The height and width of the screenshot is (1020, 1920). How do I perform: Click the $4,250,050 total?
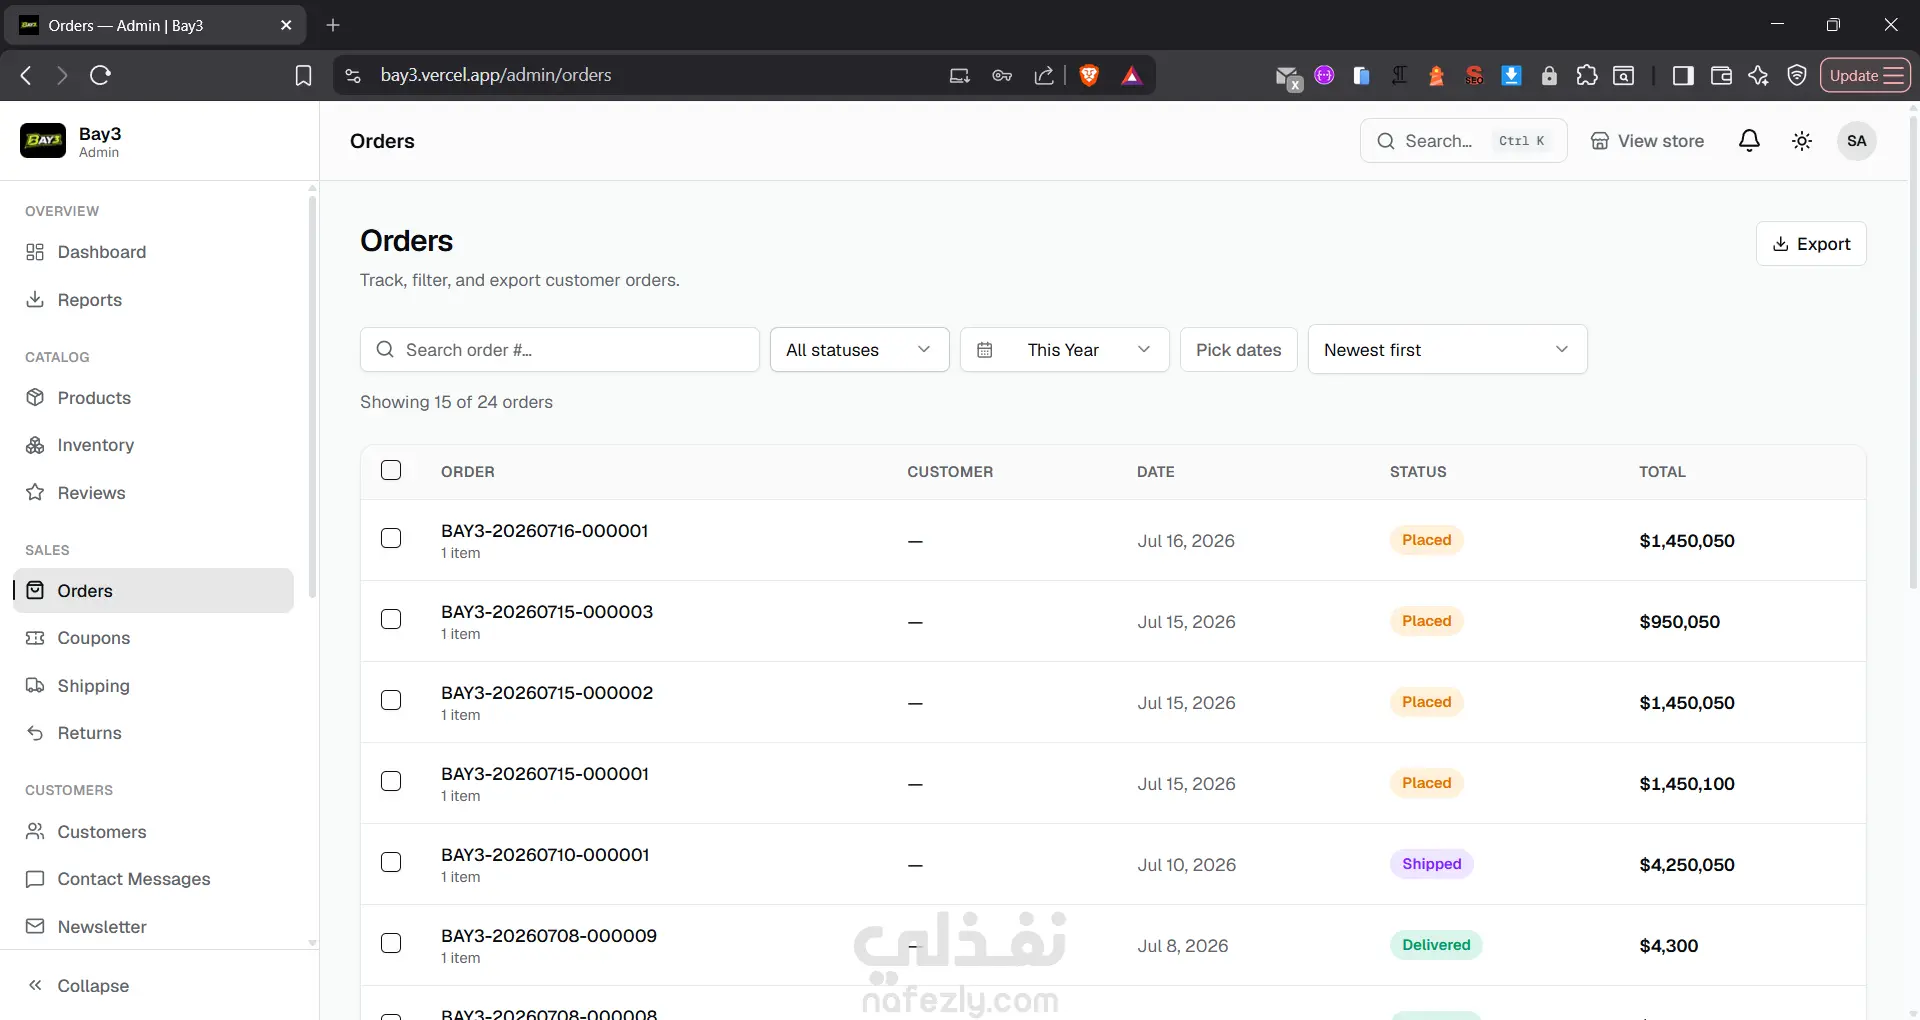pyautogui.click(x=1687, y=865)
